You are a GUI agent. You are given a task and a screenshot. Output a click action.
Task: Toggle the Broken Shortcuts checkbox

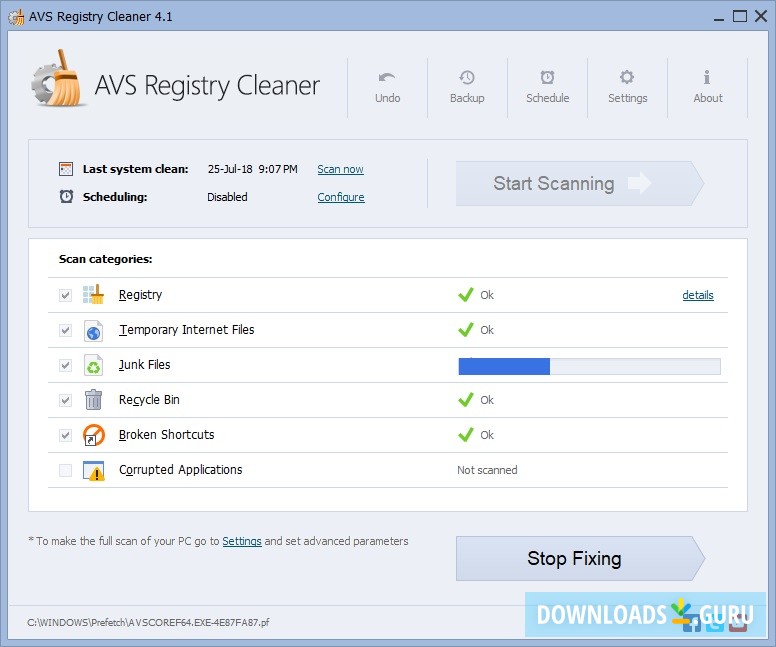click(65, 435)
